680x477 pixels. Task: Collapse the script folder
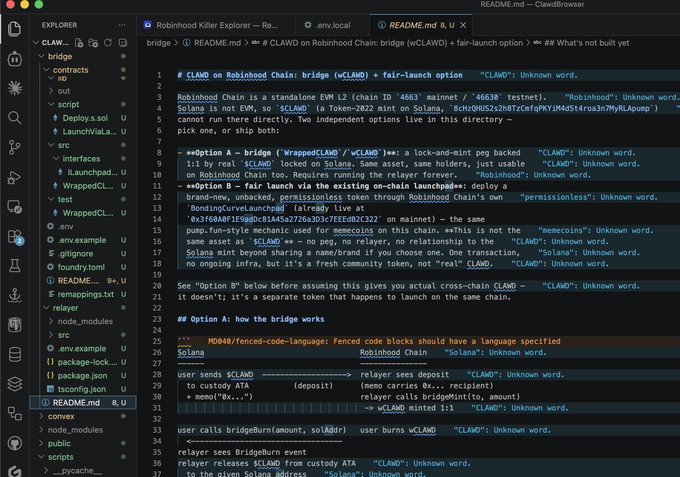pos(68,105)
